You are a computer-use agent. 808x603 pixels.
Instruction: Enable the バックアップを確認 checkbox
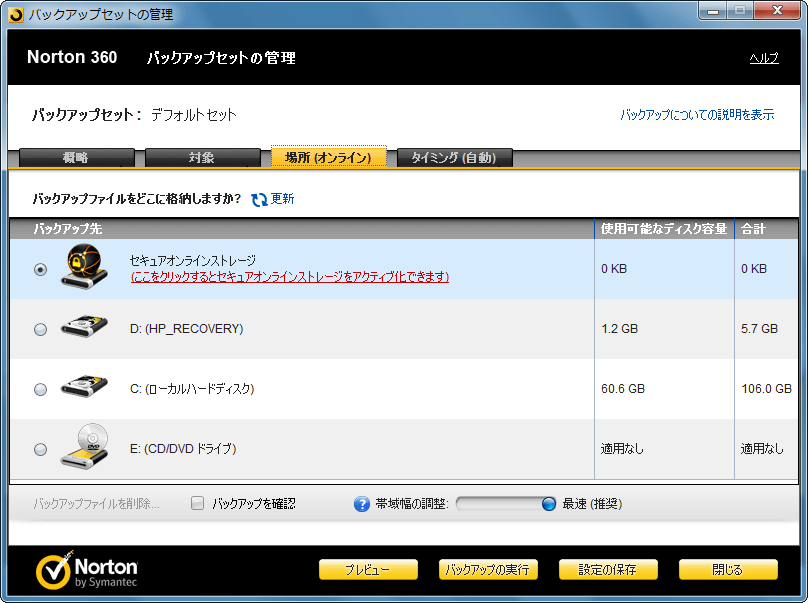pos(197,503)
